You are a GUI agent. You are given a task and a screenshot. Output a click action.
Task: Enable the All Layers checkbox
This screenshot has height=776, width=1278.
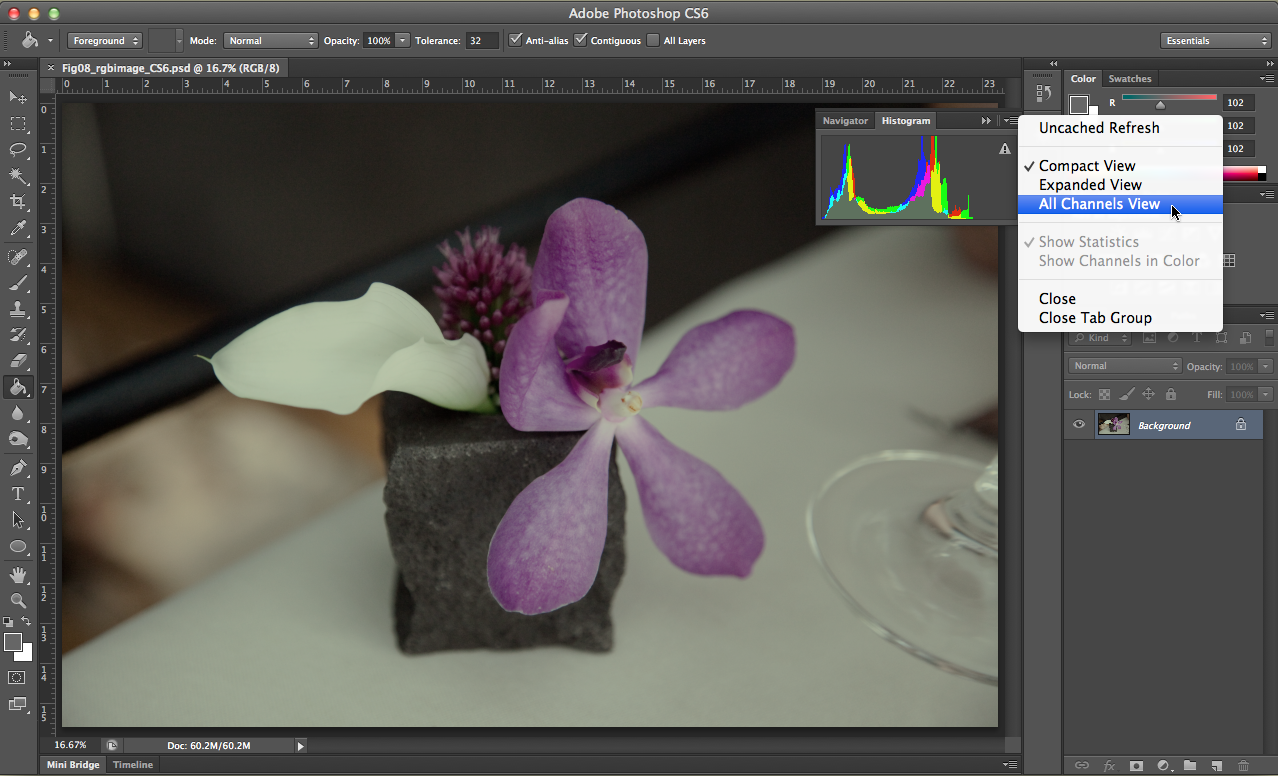(653, 40)
